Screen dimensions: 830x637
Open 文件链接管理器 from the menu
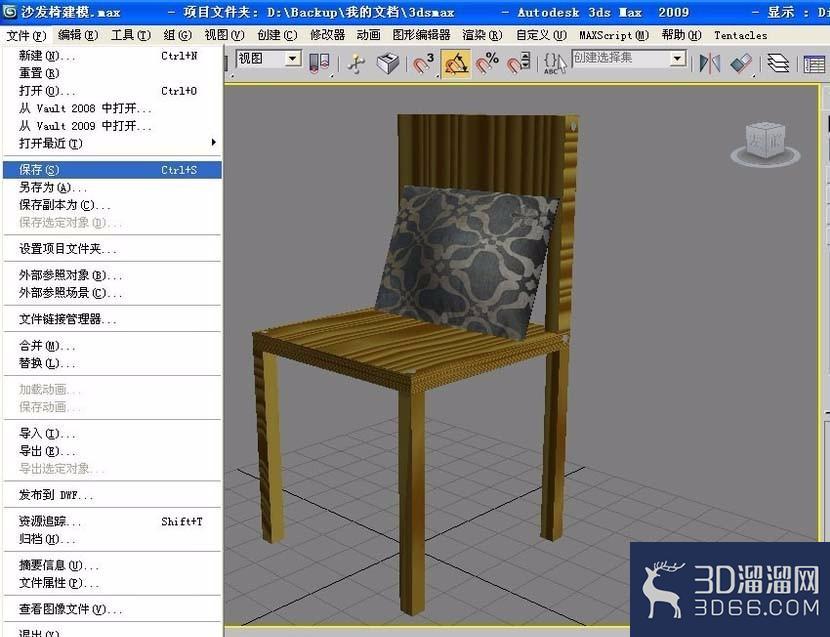pos(112,319)
